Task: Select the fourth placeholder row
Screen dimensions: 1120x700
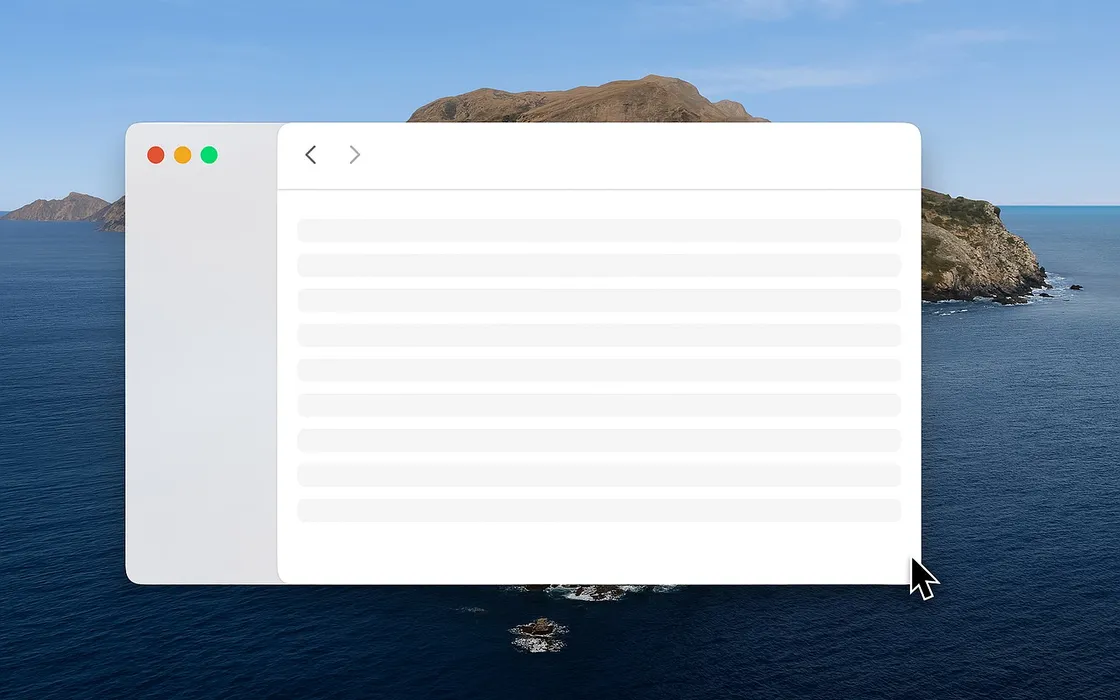Action: 598,335
